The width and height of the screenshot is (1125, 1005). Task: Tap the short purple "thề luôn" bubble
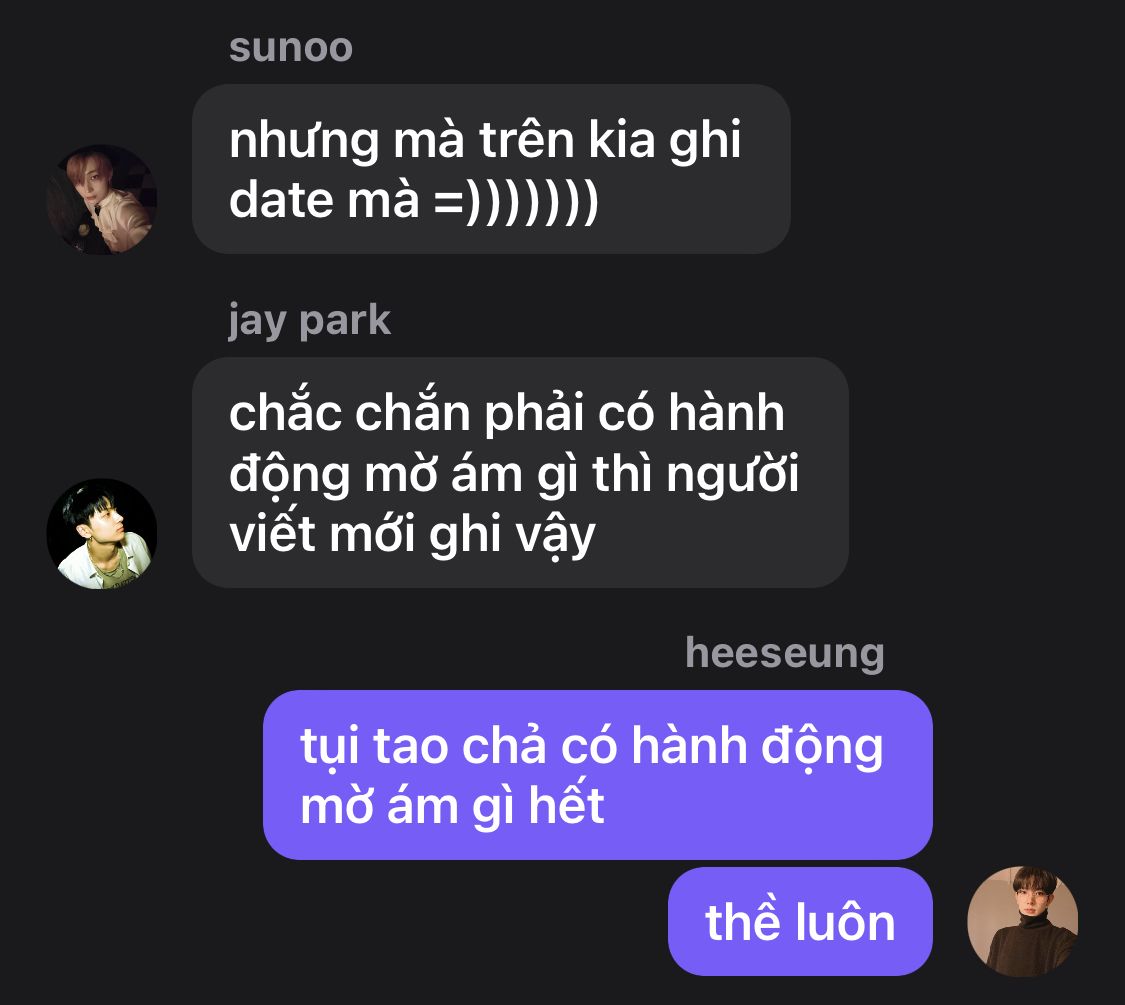coord(800,921)
